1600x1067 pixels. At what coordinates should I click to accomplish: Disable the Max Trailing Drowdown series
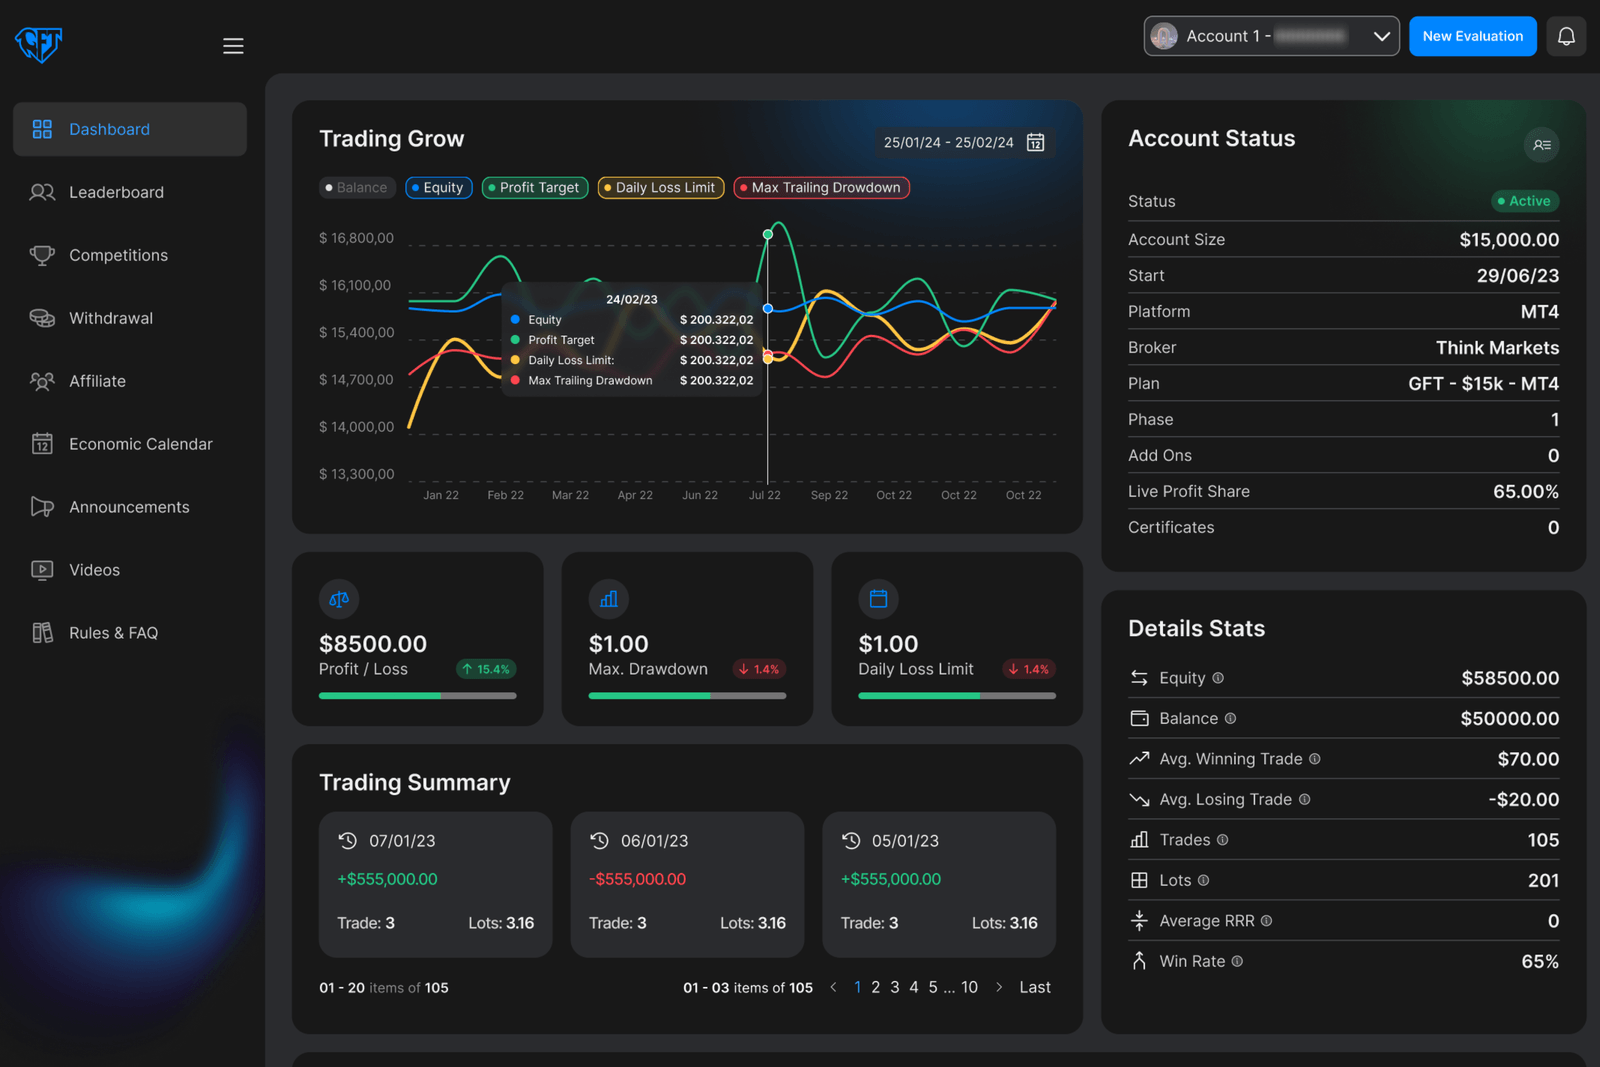click(x=820, y=187)
